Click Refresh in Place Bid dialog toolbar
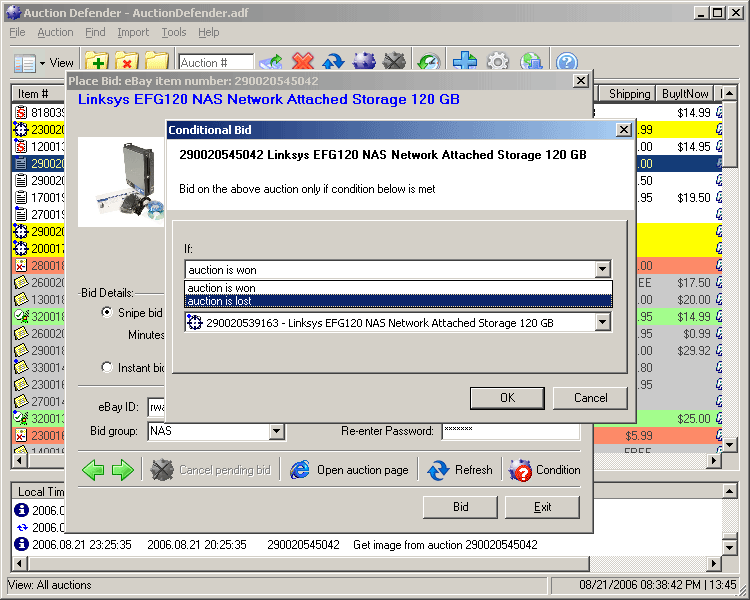This screenshot has width=750, height=600. tap(460, 470)
